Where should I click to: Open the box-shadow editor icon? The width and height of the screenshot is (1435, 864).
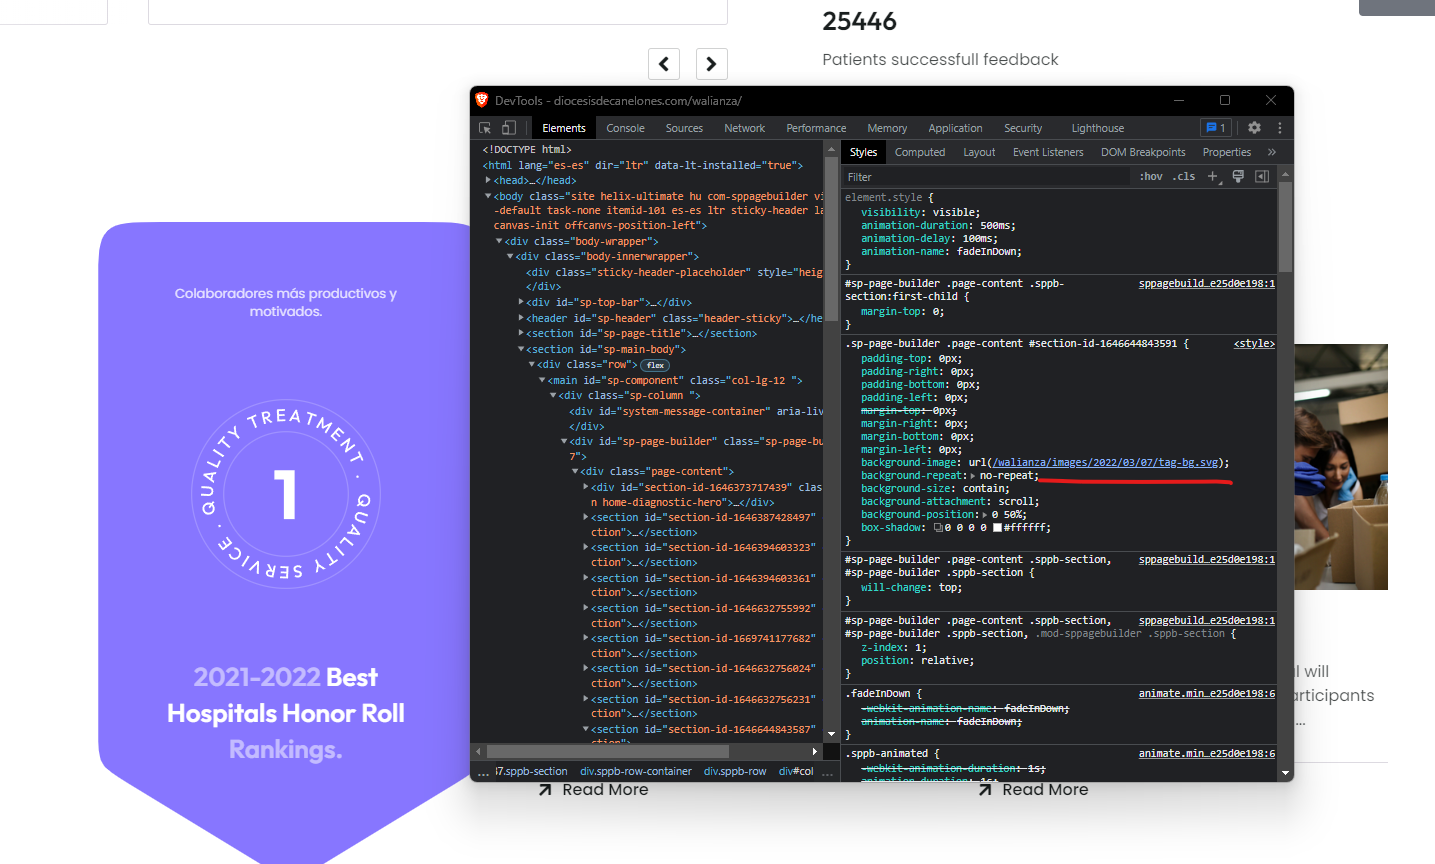tap(938, 528)
